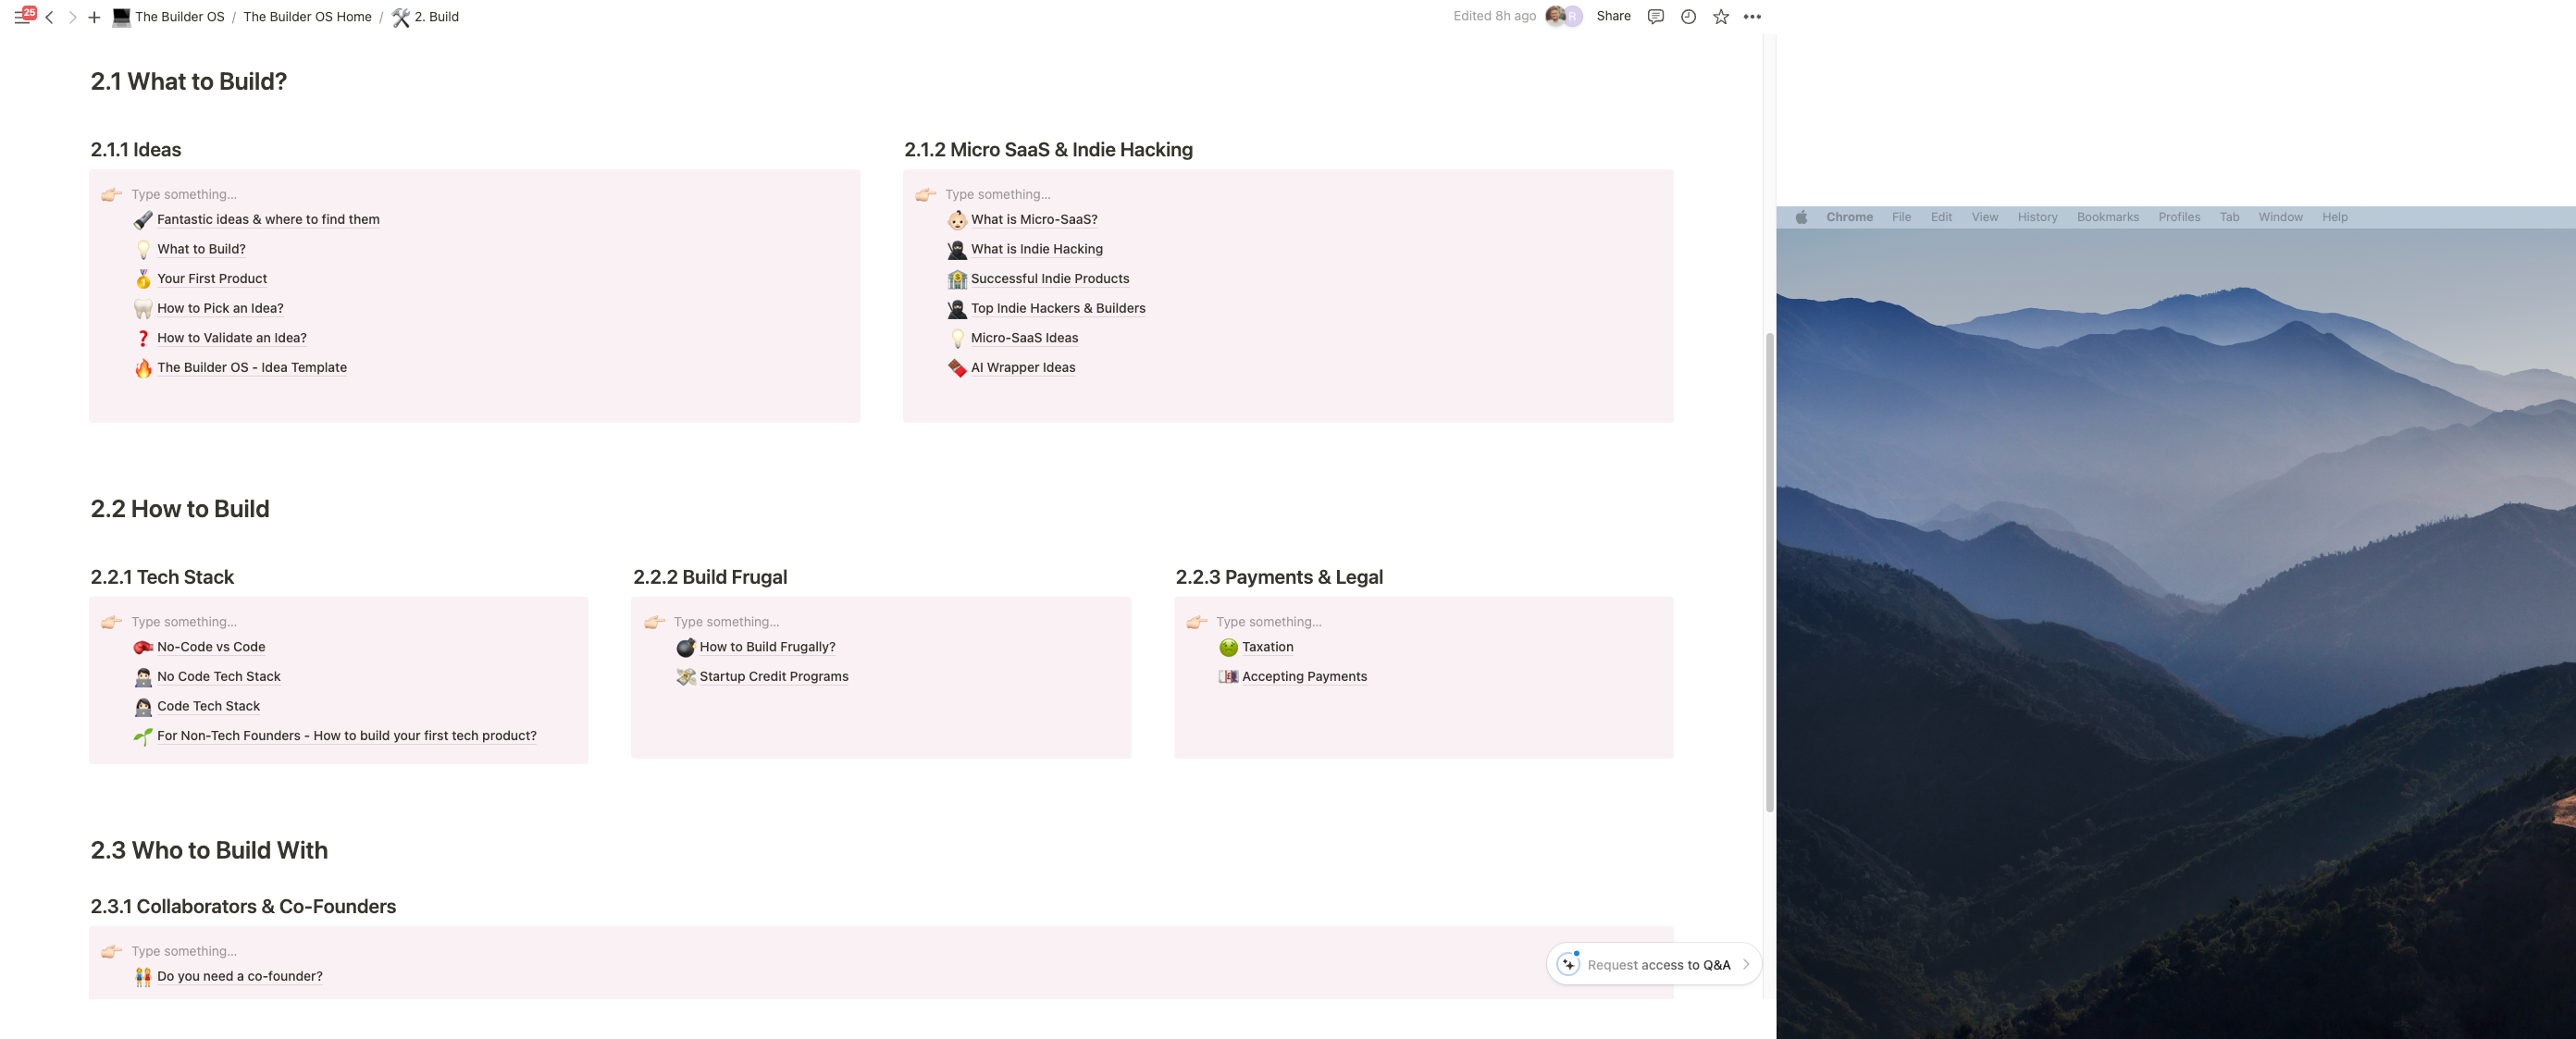This screenshot has width=2576, height=1039.
Task: Open Chrome's Bookmarks menu
Action: (2107, 217)
